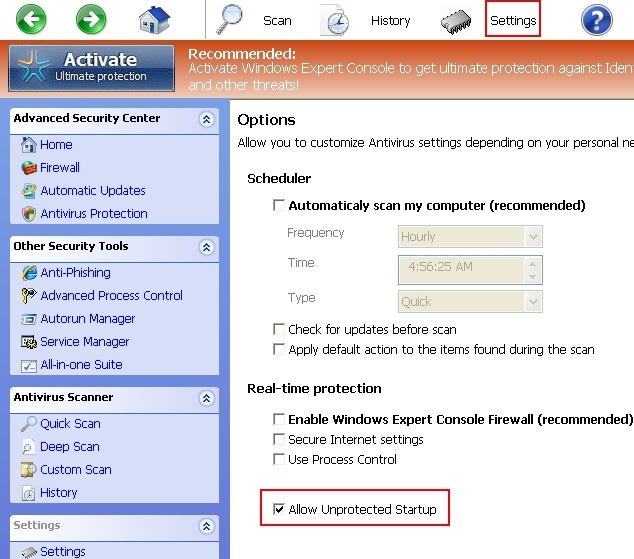This screenshot has width=634, height=559.
Task: Click the green forward arrow icon
Action: (91, 19)
